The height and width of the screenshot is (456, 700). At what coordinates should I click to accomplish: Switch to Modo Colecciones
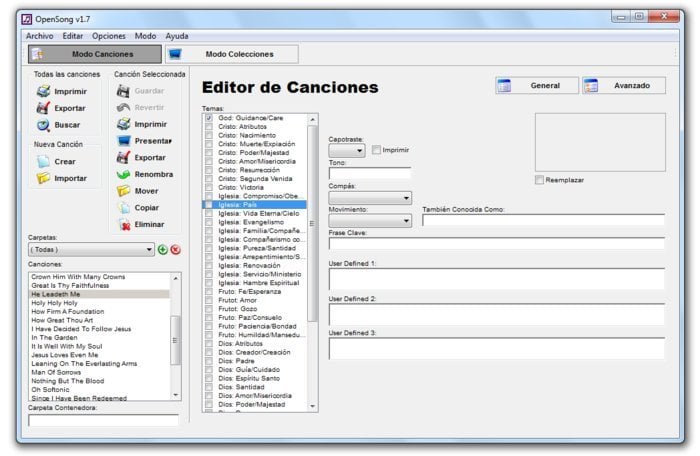[x=217, y=54]
